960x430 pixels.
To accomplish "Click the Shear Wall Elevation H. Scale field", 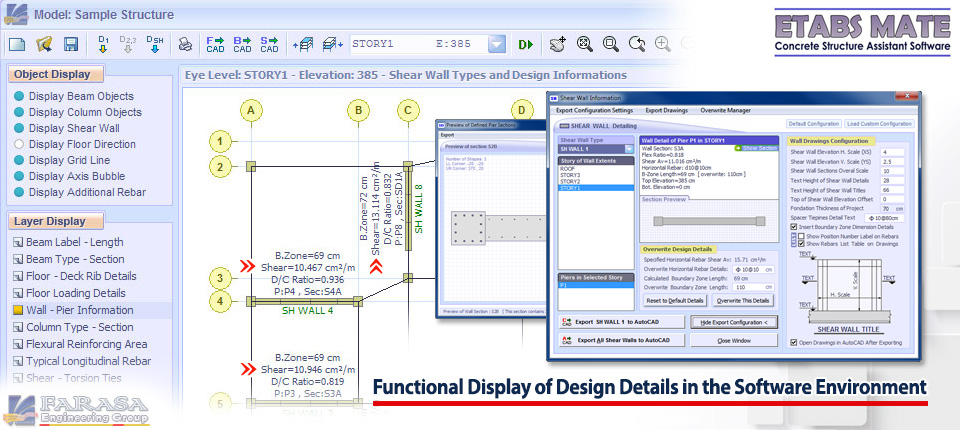I will point(892,152).
